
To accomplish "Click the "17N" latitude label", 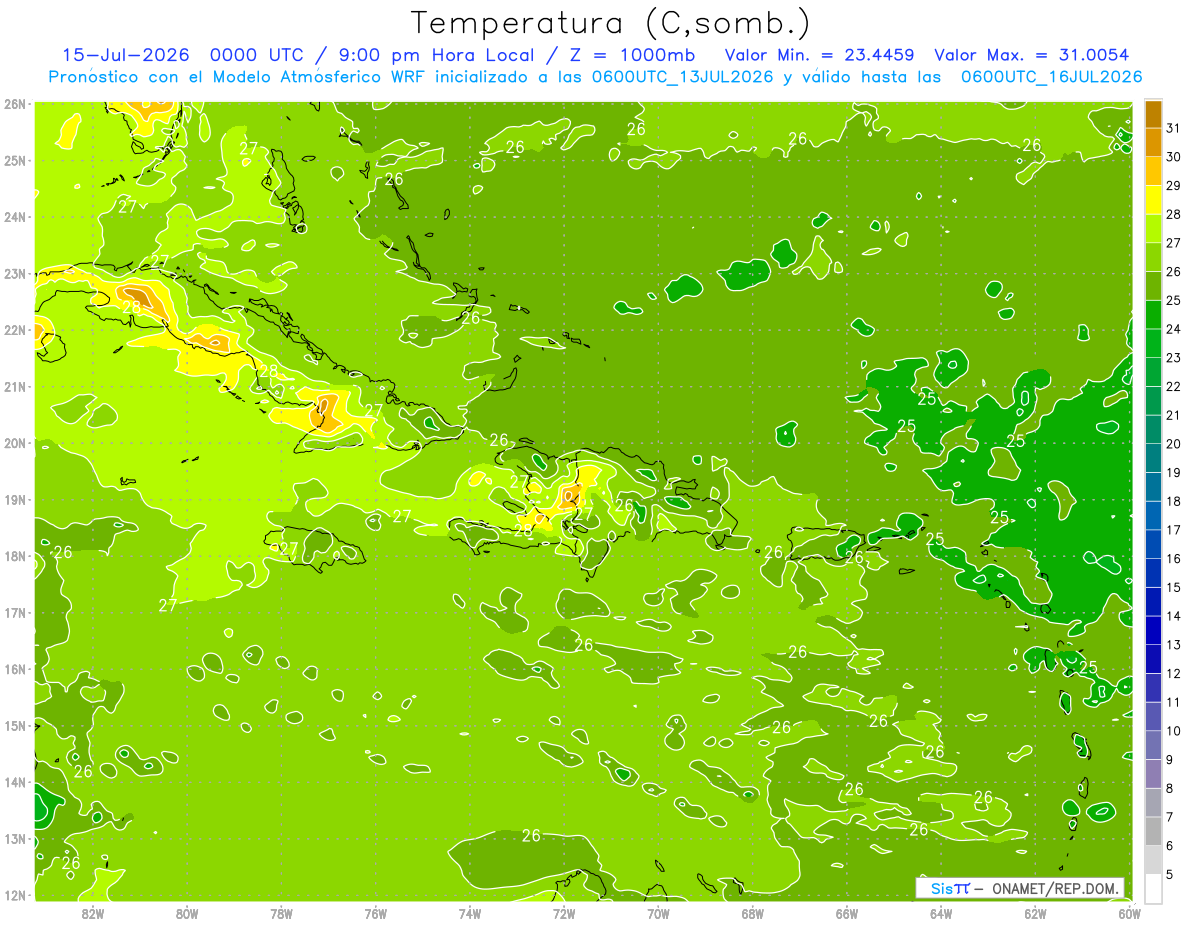I will pyautogui.click(x=14, y=613).
